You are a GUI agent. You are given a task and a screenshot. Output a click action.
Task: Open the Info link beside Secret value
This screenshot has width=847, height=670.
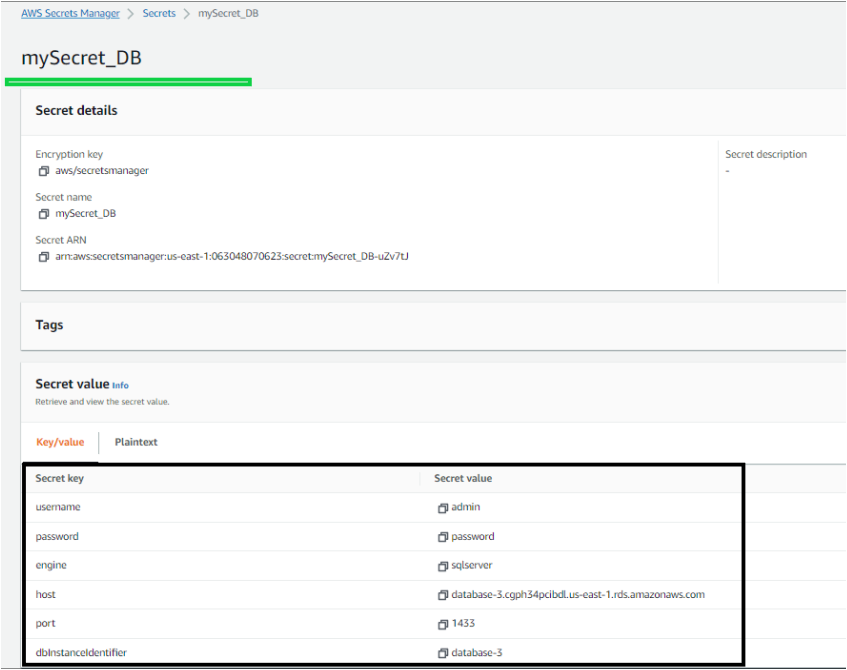pyautogui.click(x=120, y=385)
